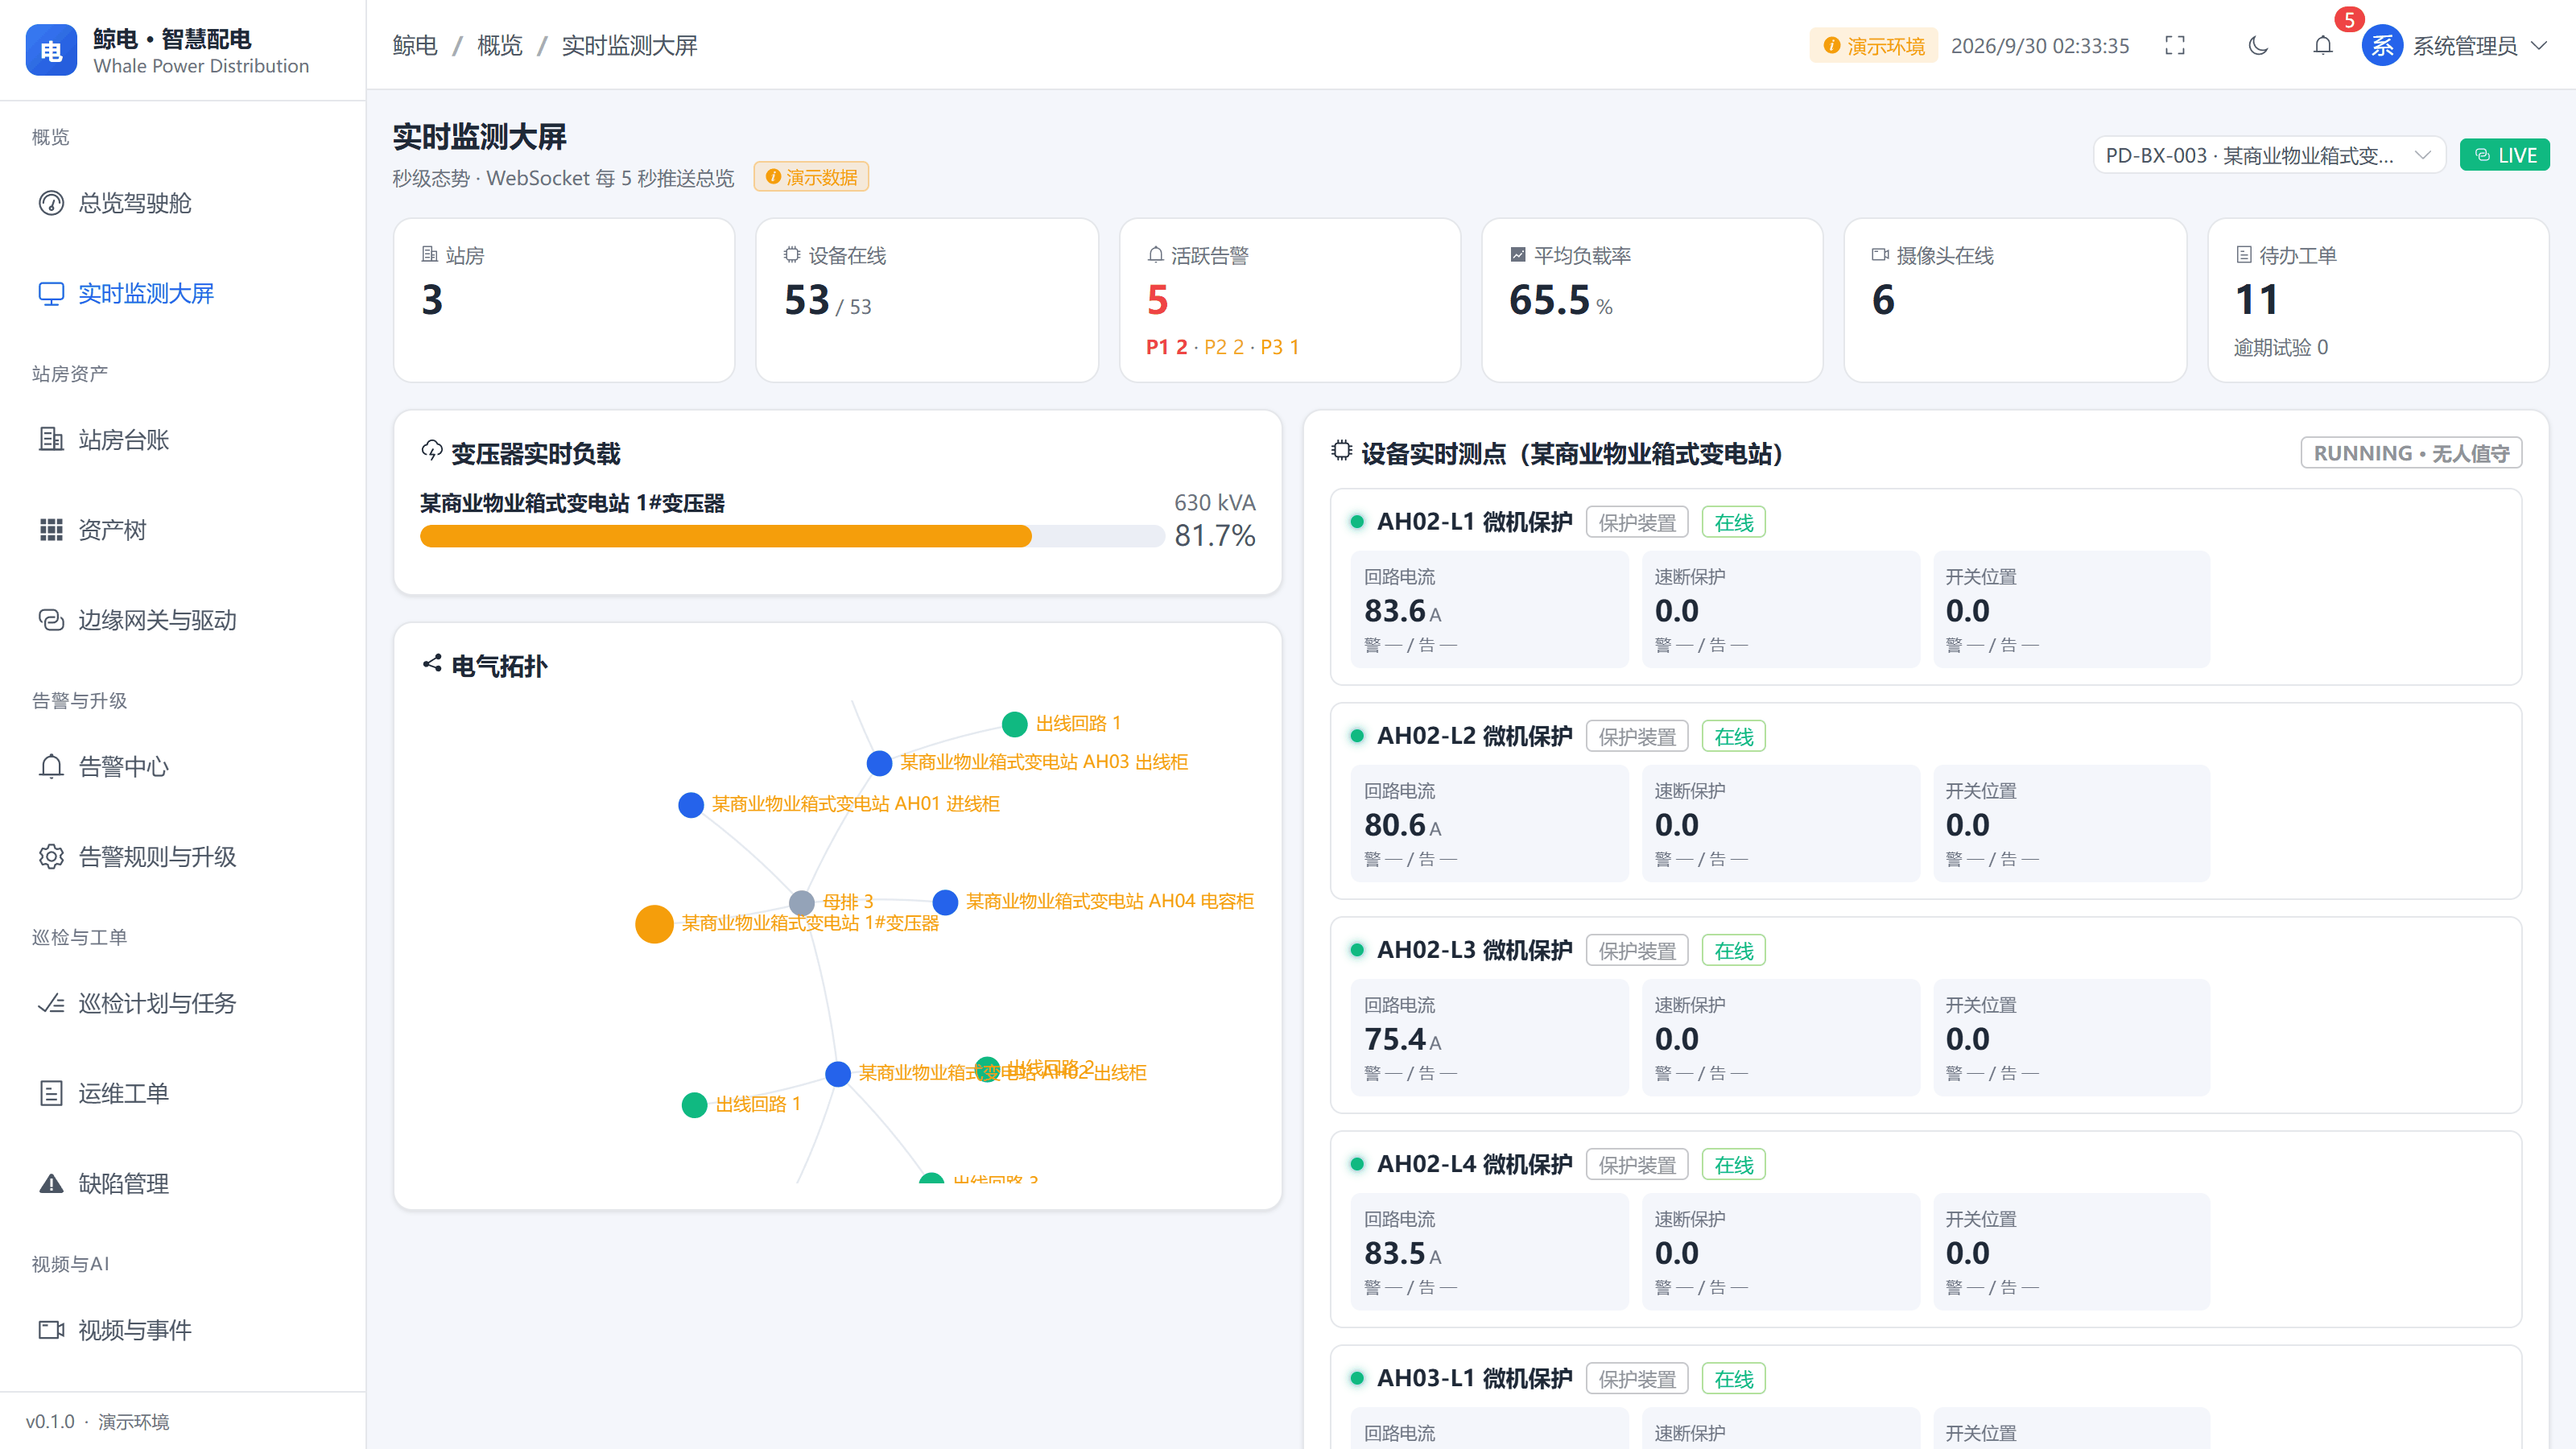Image resolution: width=2576 pixels, height=1449 pixels.
Task: Click the 系 user avatar
Action: point(2383,45)
